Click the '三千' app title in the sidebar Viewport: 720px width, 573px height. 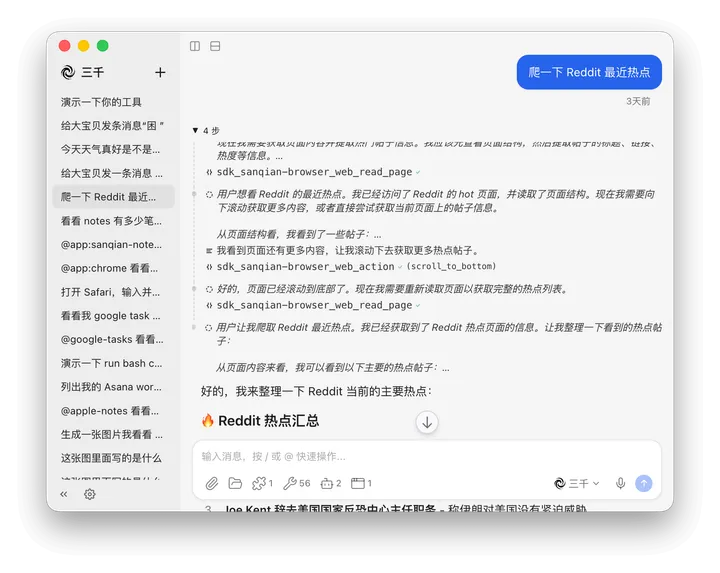[93, 73]
